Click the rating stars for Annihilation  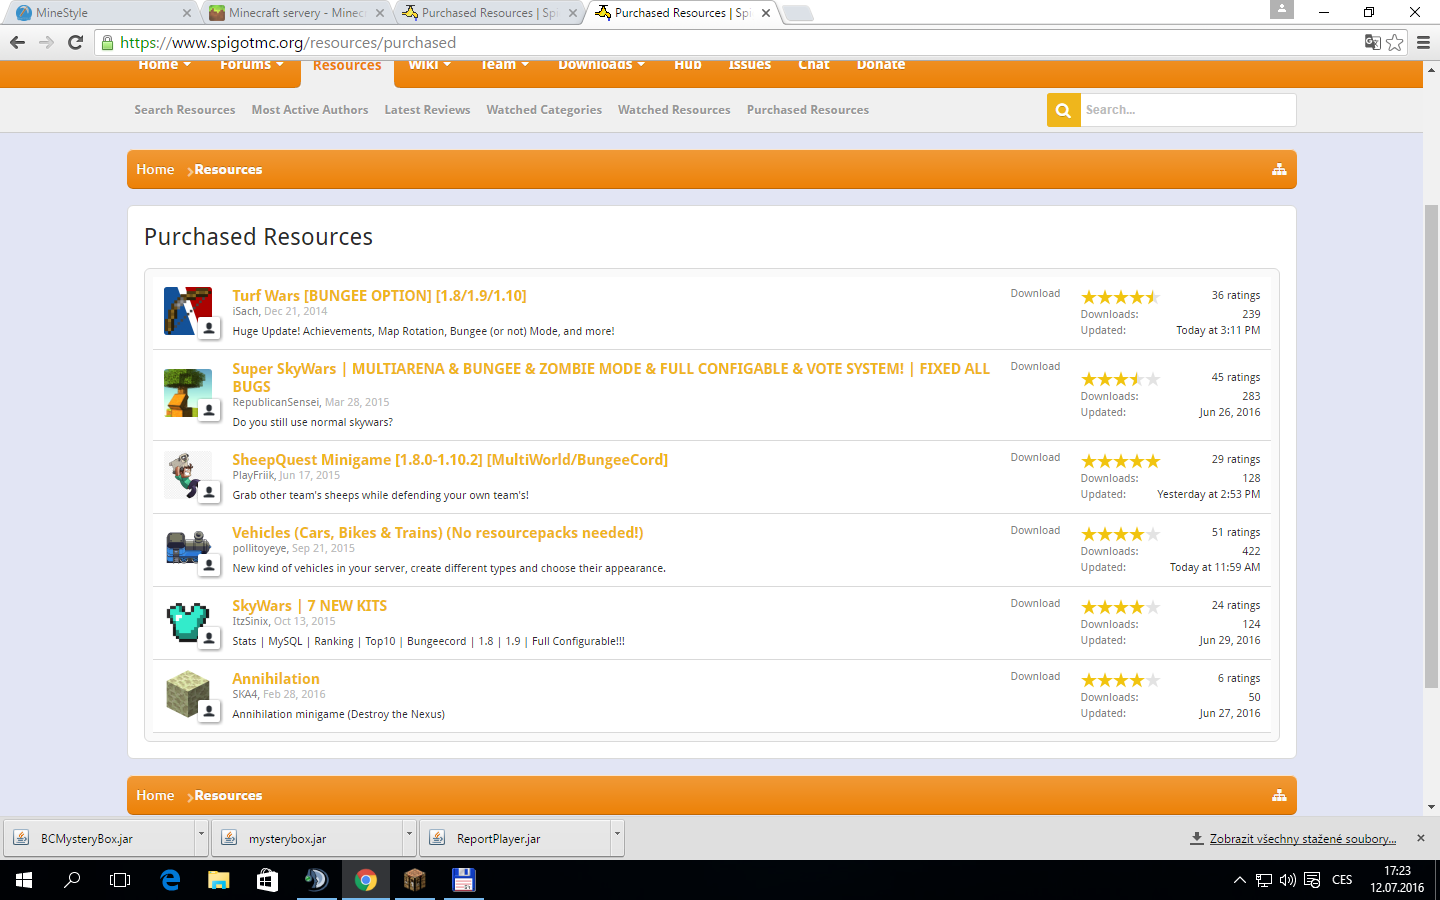pos(1120,680)
